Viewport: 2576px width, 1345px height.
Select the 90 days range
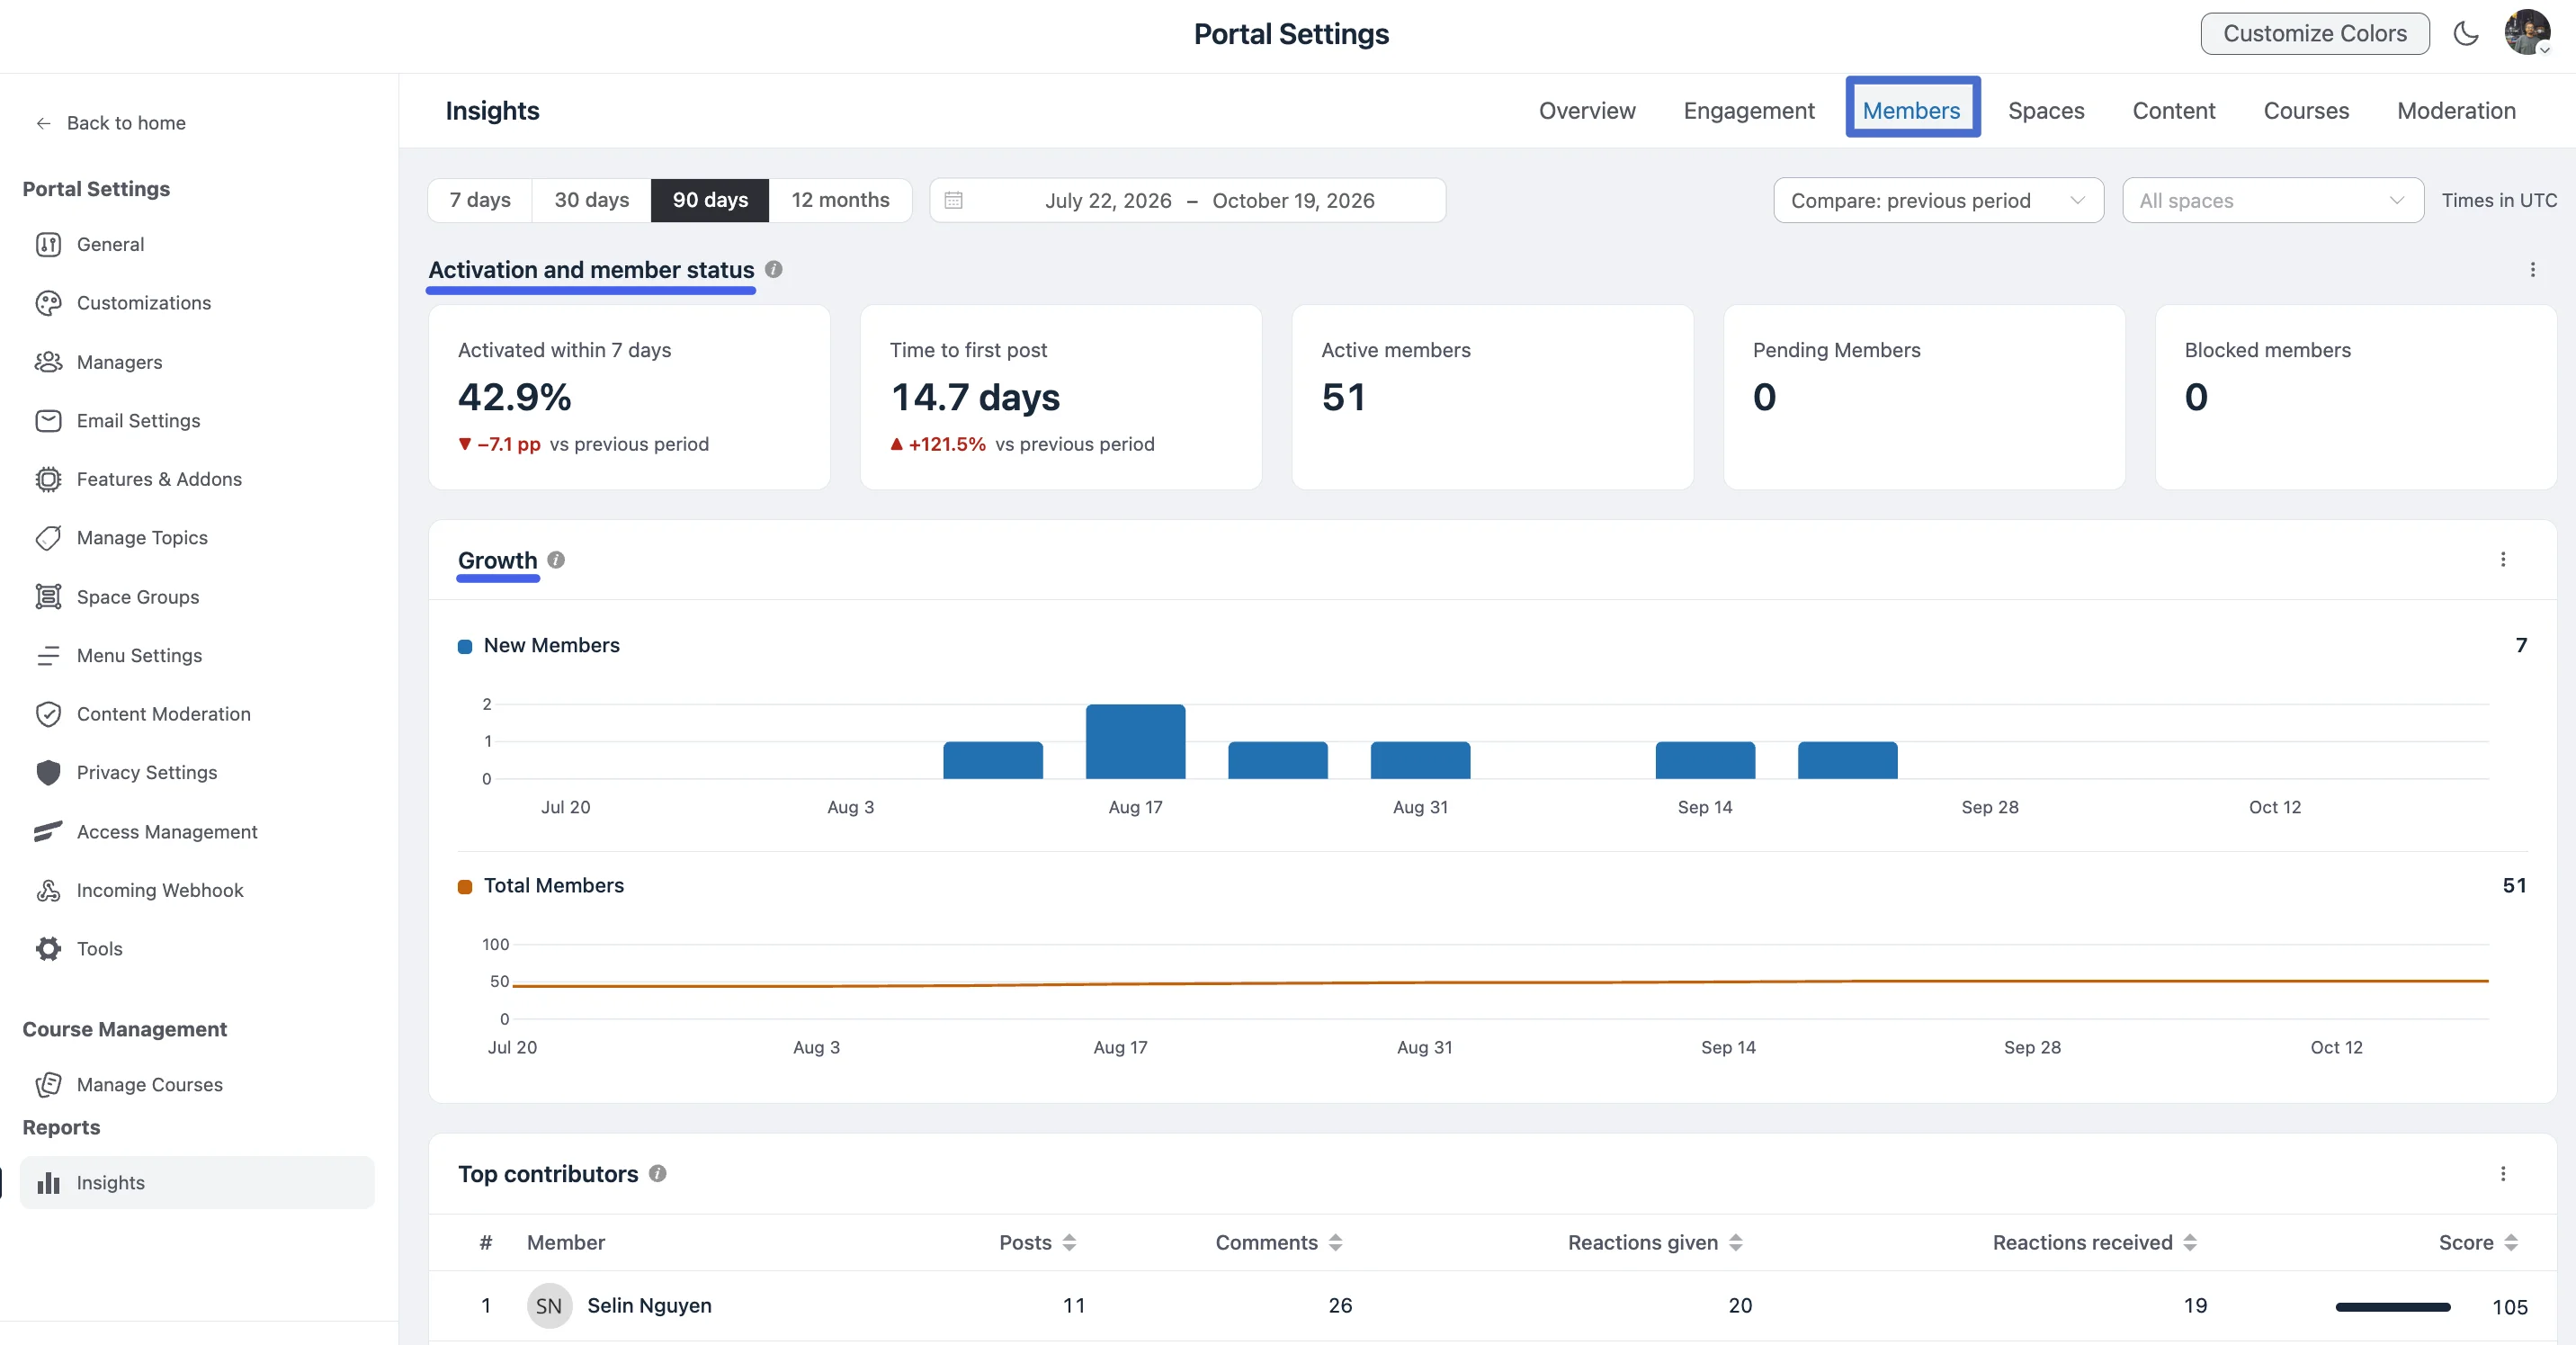[x=710, y=200]
